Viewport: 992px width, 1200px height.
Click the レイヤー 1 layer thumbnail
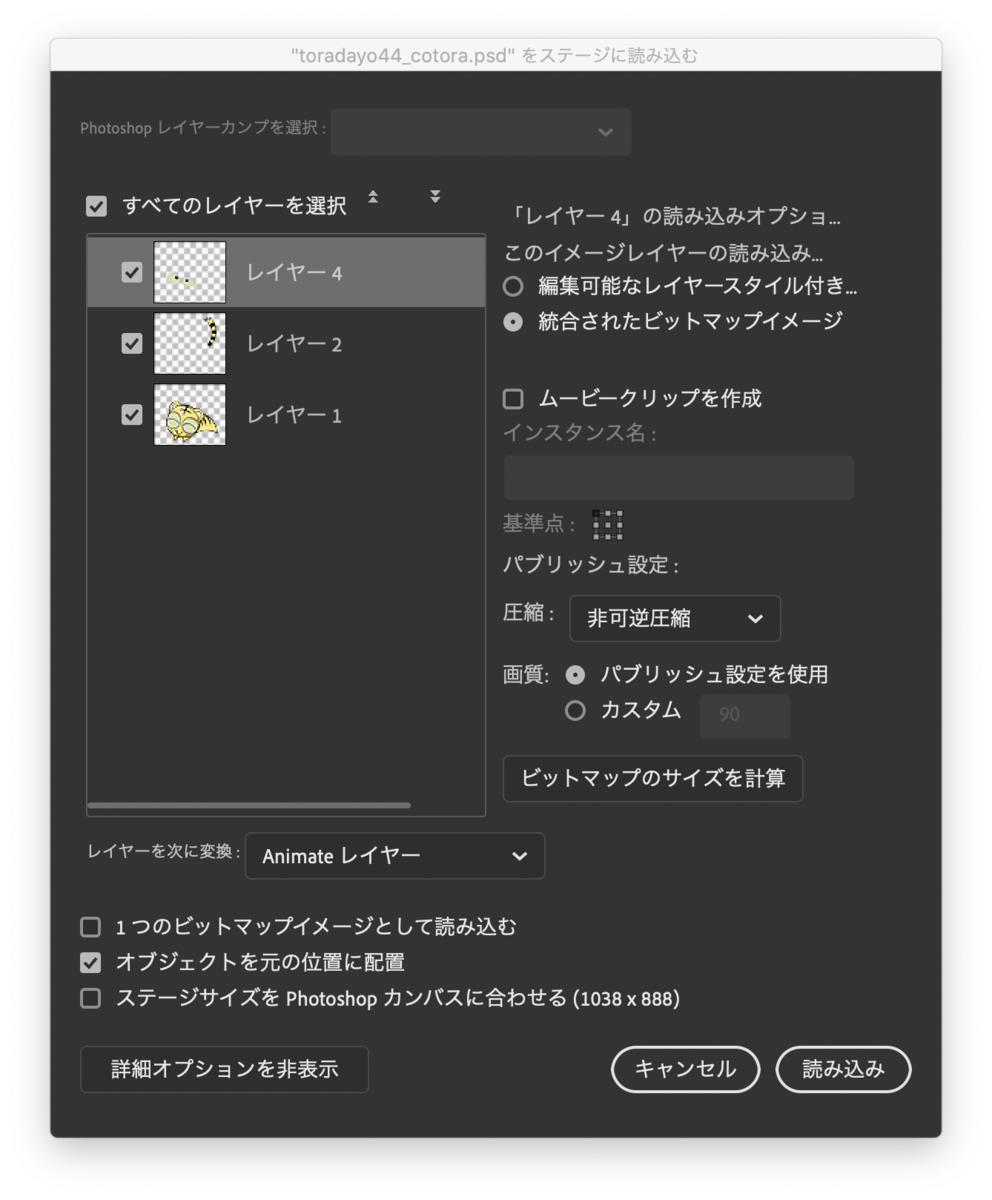tap(189, 414)
